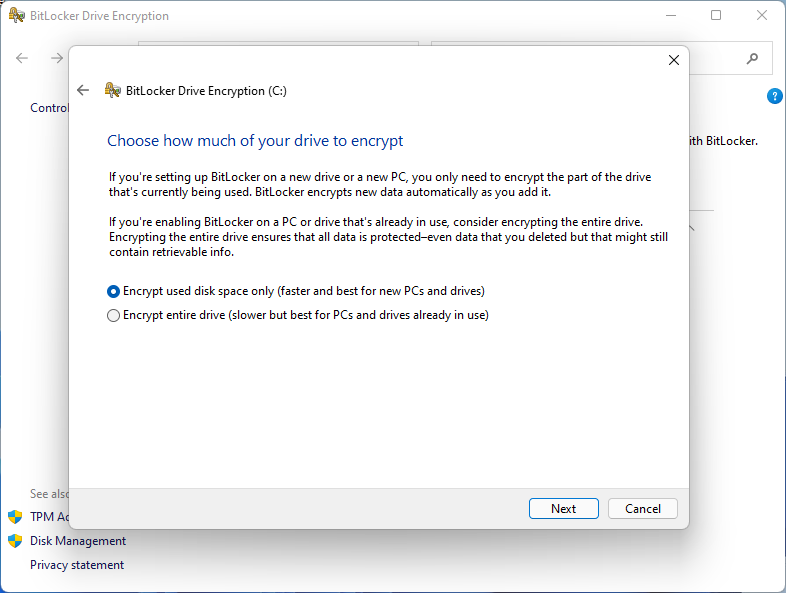Click the Control Panel back navigation arrow
The width and height of the screenshot is (786, 593).
click(22, 58)
